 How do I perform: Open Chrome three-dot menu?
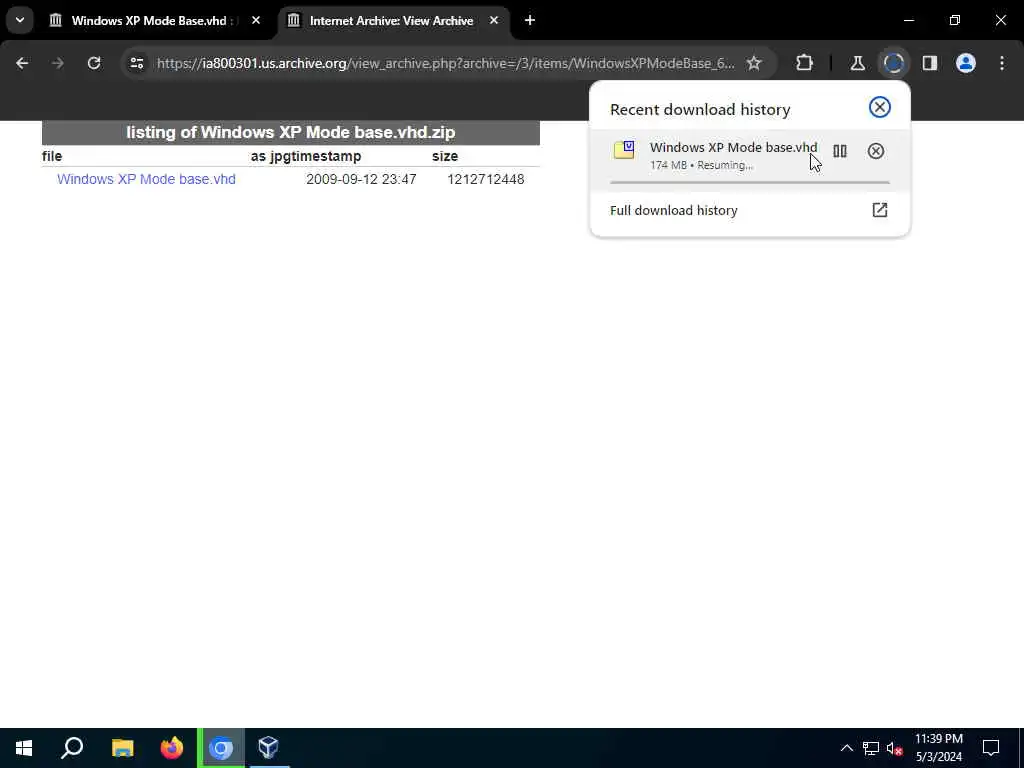[x=1002, y=63]
